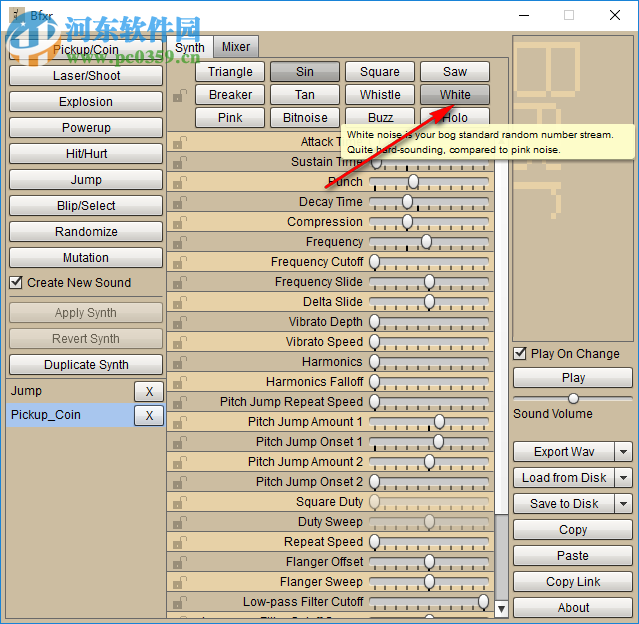
Task: Toggle the lock icon beside Harmonics
Action: (x=180, y=362)
